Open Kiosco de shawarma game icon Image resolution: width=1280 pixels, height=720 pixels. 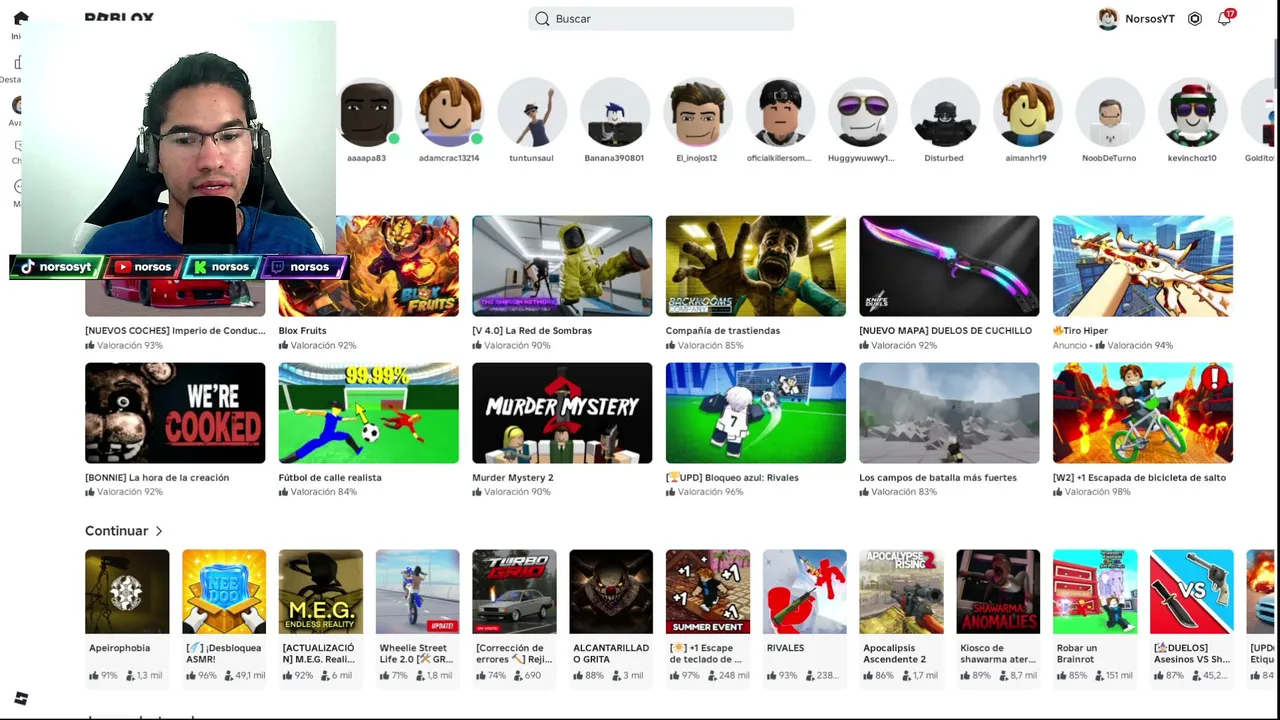[x=998, y=591]
